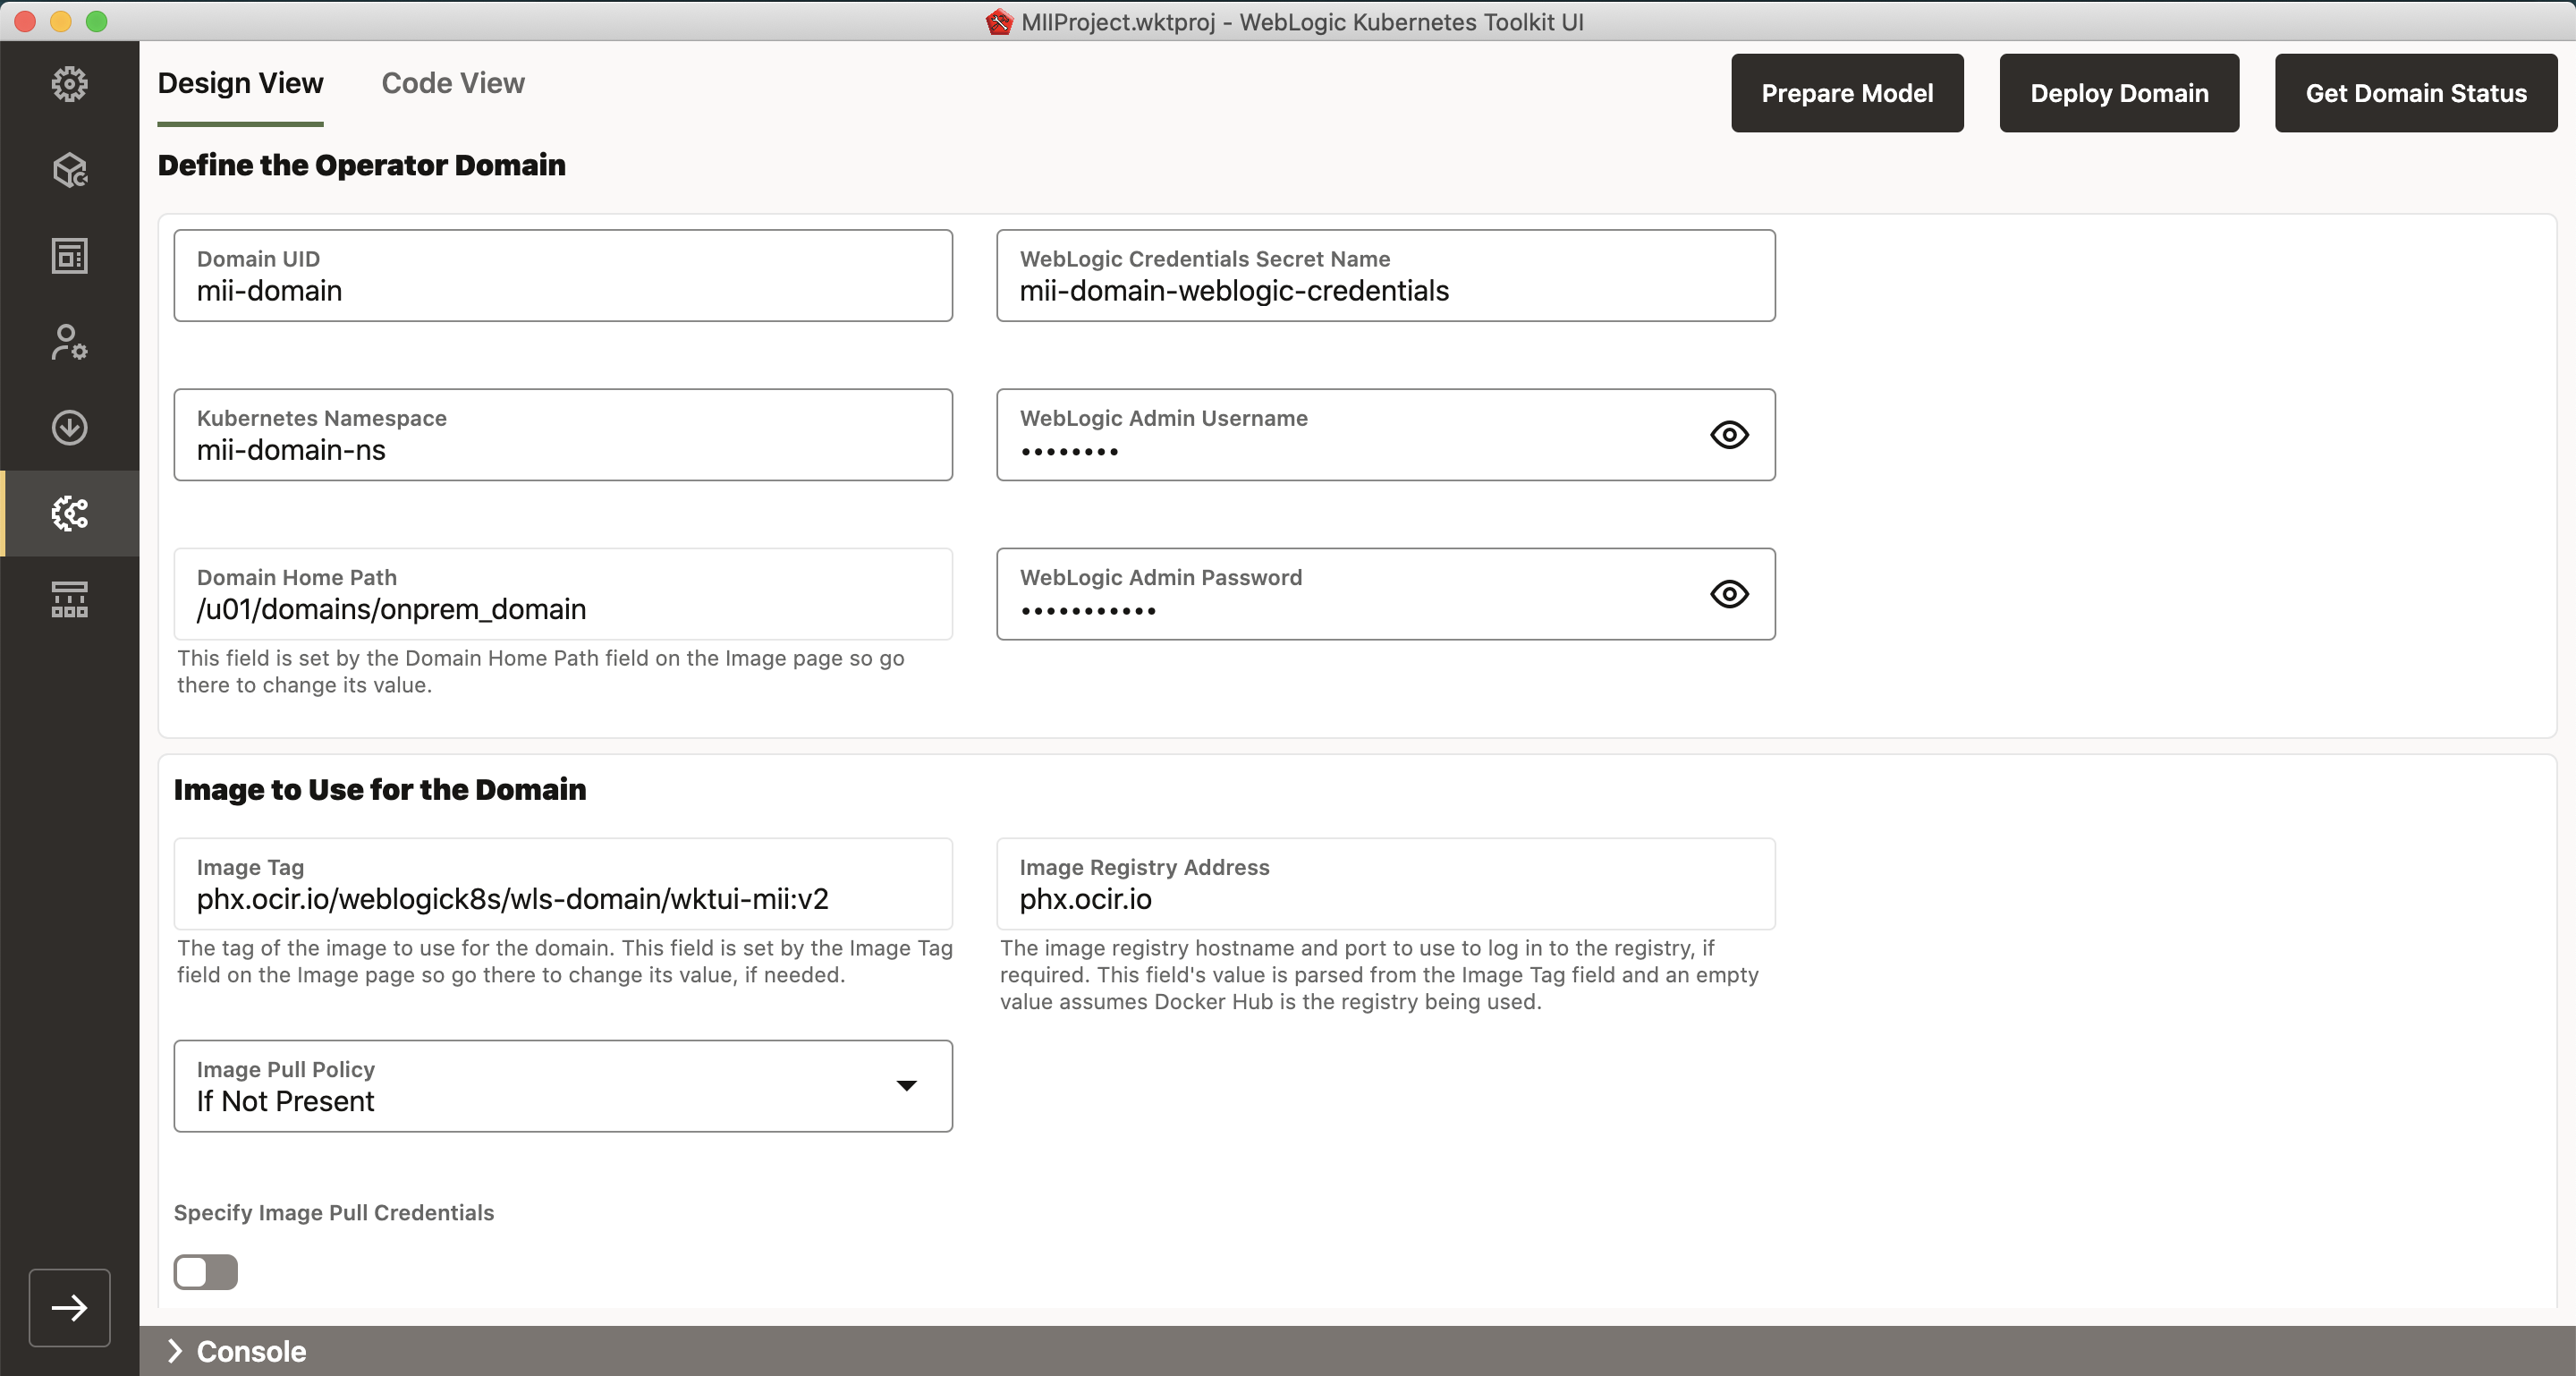This screenshot has height=1376, width=2576.
Task: Click the Console bar title
Action: (251, 1351)
